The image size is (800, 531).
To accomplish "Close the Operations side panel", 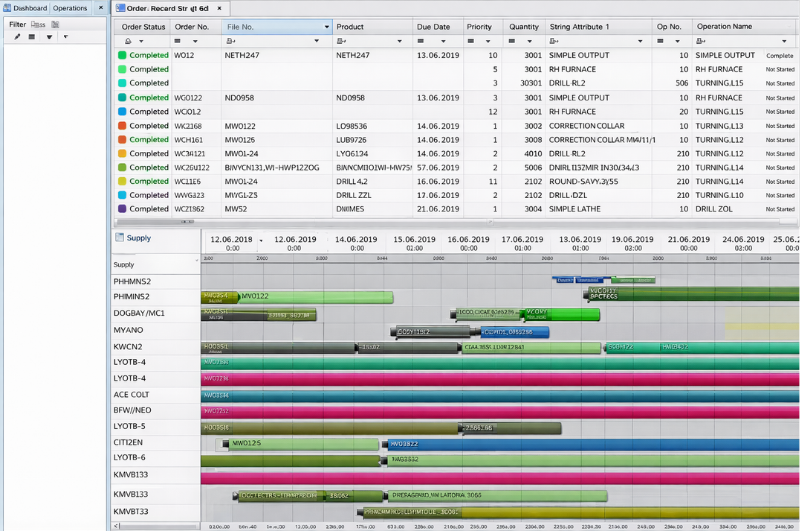I will coord(101,8).
